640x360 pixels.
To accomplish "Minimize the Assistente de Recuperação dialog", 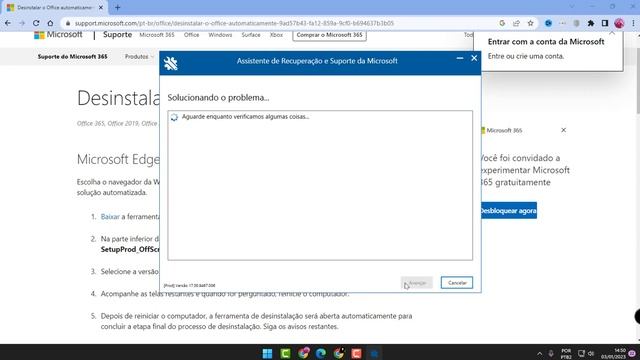I will (460, 58).
